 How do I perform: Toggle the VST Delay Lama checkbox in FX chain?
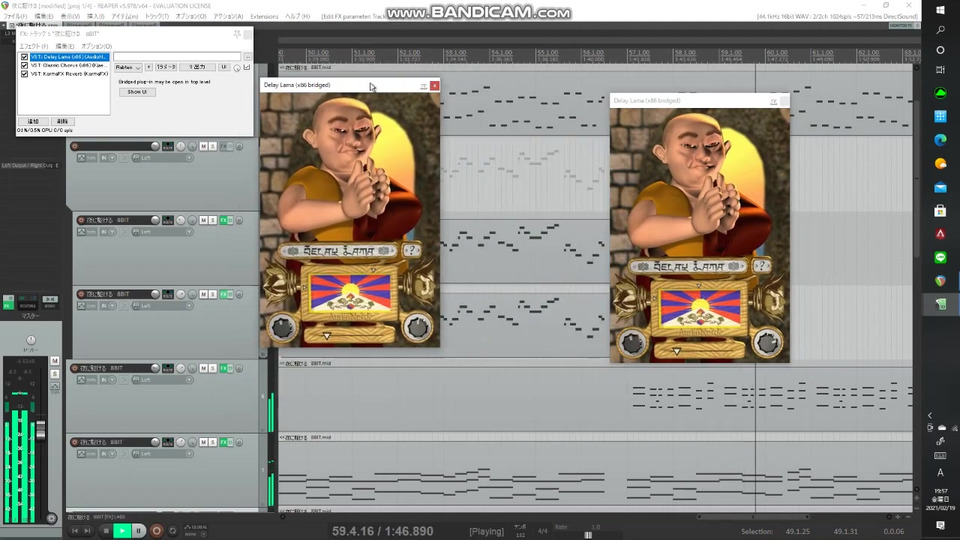(x=24, y=57)
